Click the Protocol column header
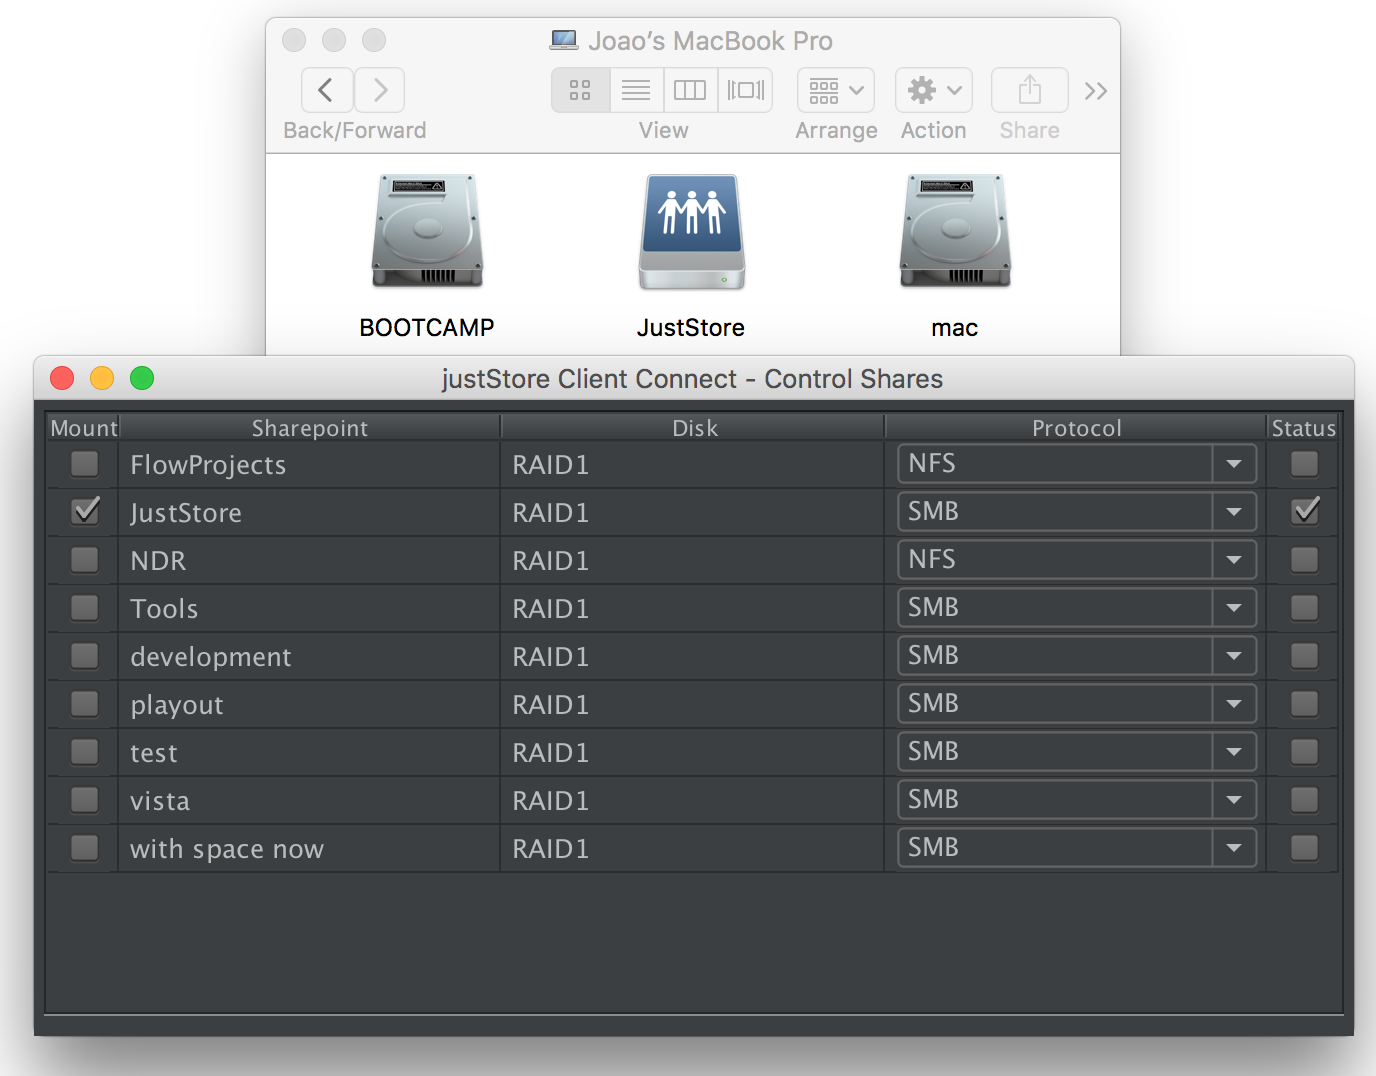1376x1076 pixels. click(x=1076, y=428)
